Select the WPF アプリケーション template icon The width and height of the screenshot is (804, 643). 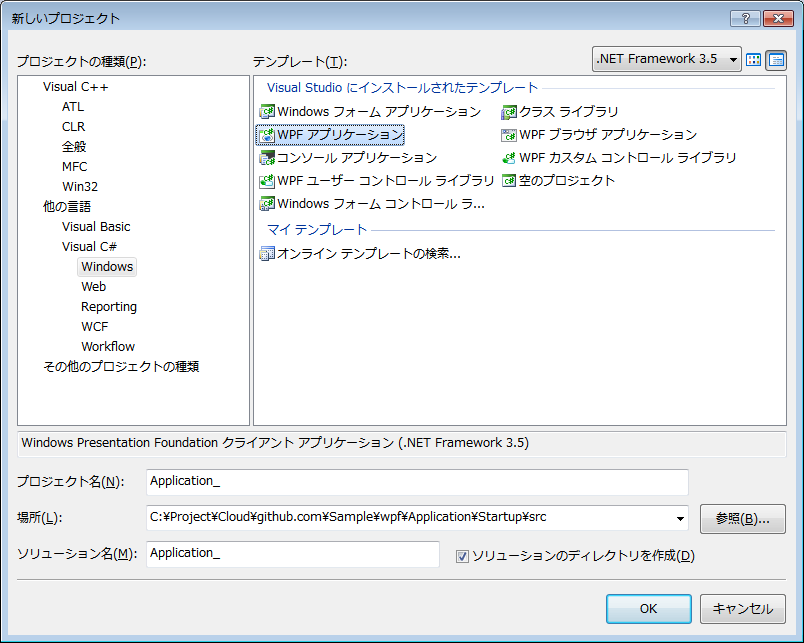click(x=267, y=135)
